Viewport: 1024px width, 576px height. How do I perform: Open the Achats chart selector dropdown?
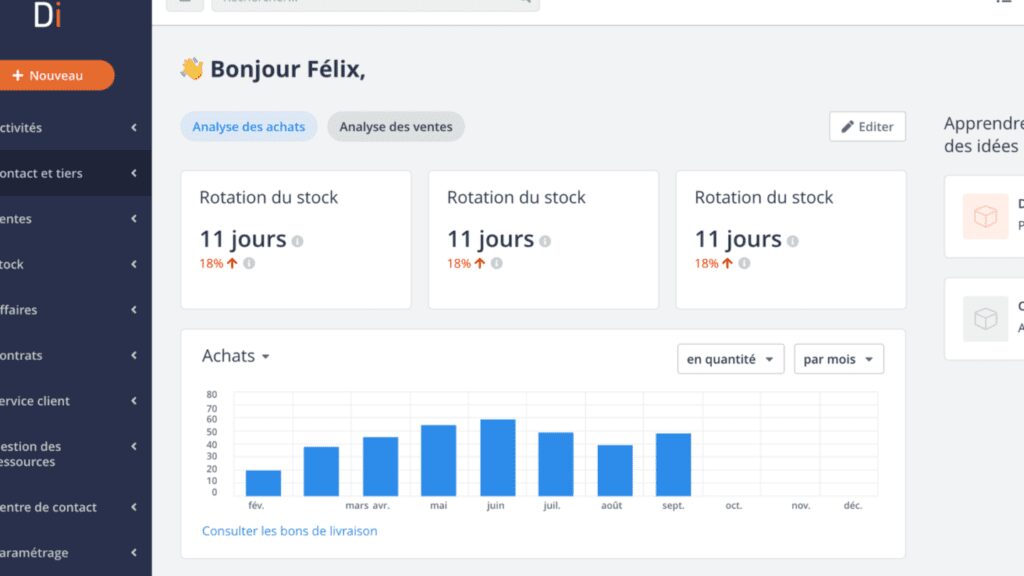click(x=236, y=355)
